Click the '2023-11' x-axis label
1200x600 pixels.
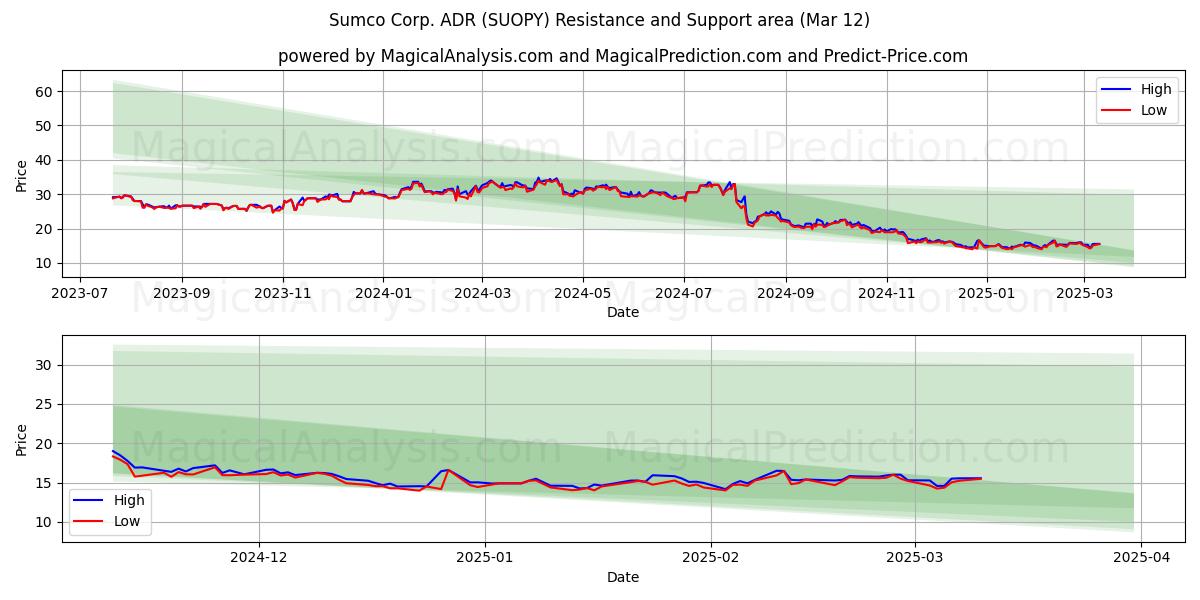coord(283,295)
